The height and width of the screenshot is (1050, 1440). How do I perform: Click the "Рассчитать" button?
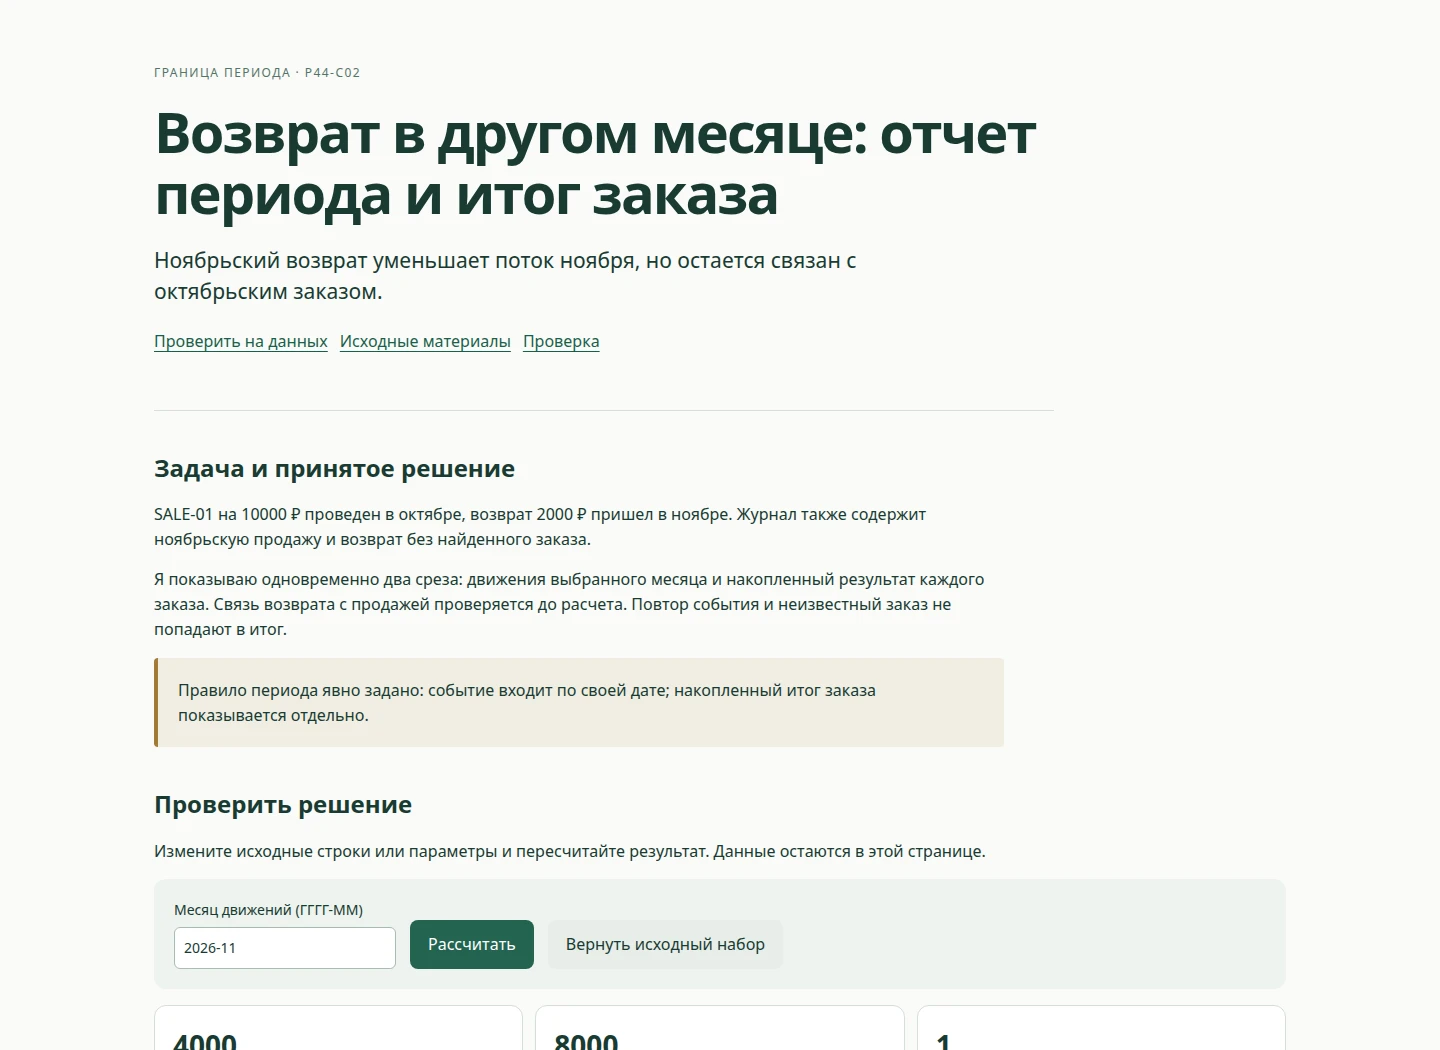pyautogui.click(x=472, y=944)
